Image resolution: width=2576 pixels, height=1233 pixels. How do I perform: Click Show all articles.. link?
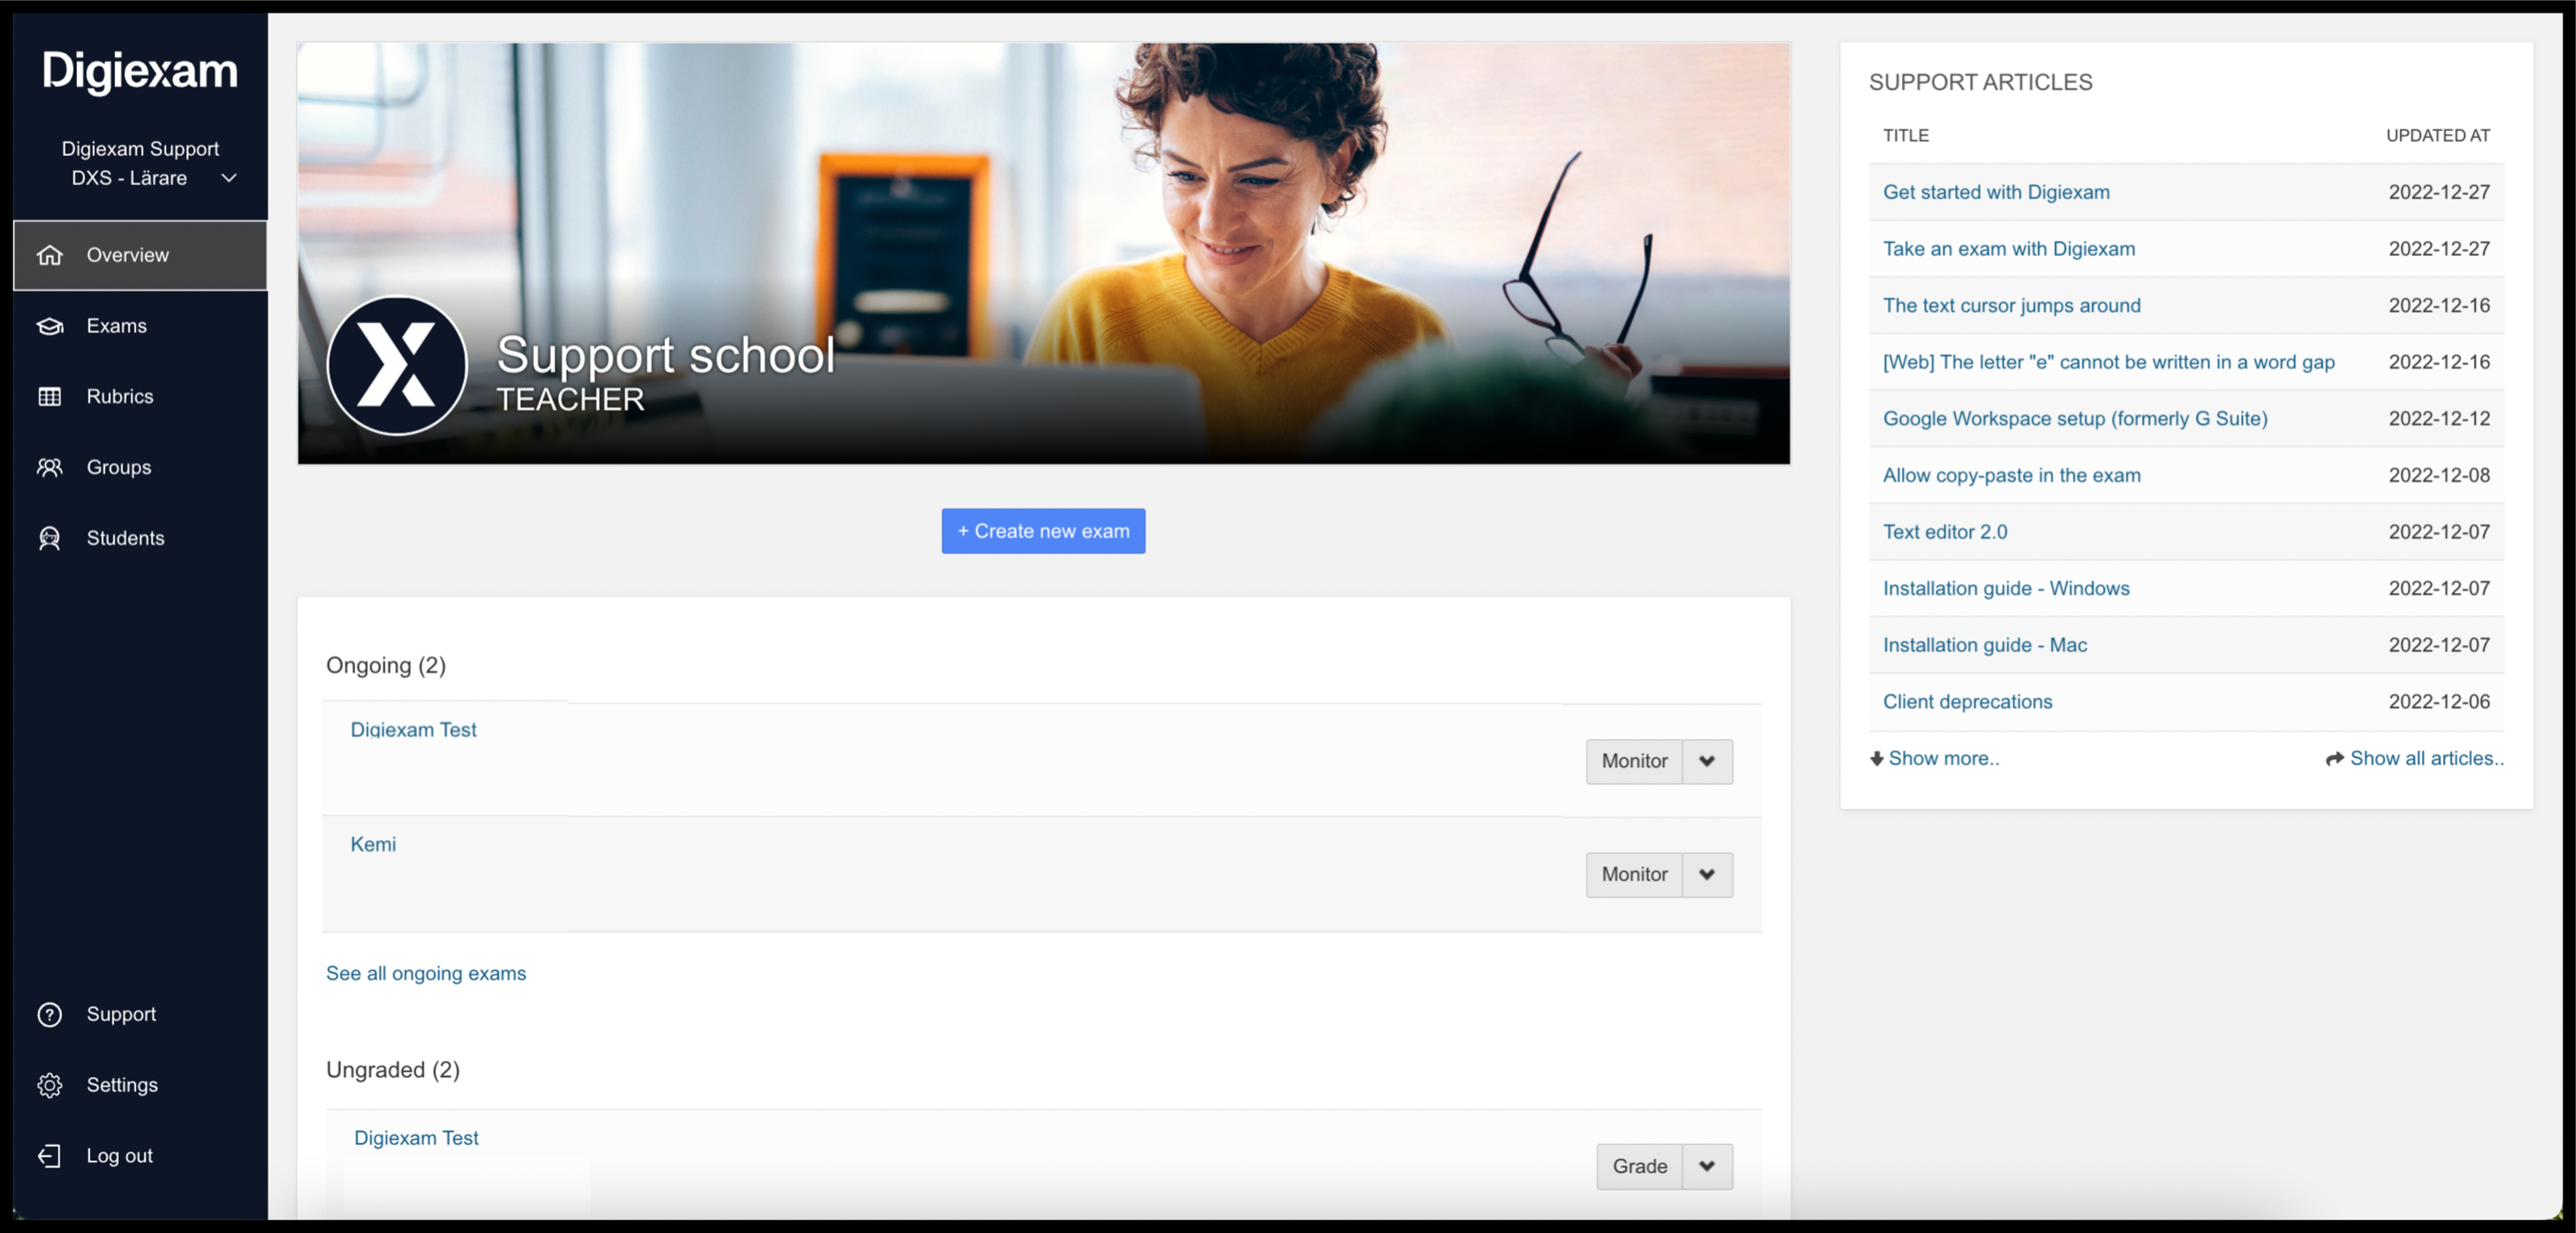pyautogui.click(x=2427, y=759)
